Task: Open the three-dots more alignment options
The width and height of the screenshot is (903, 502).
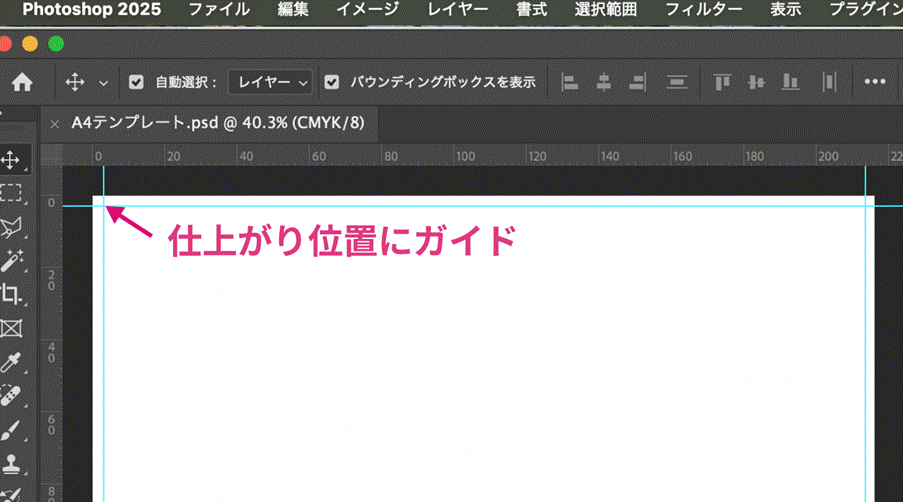Action: point(875,82)
